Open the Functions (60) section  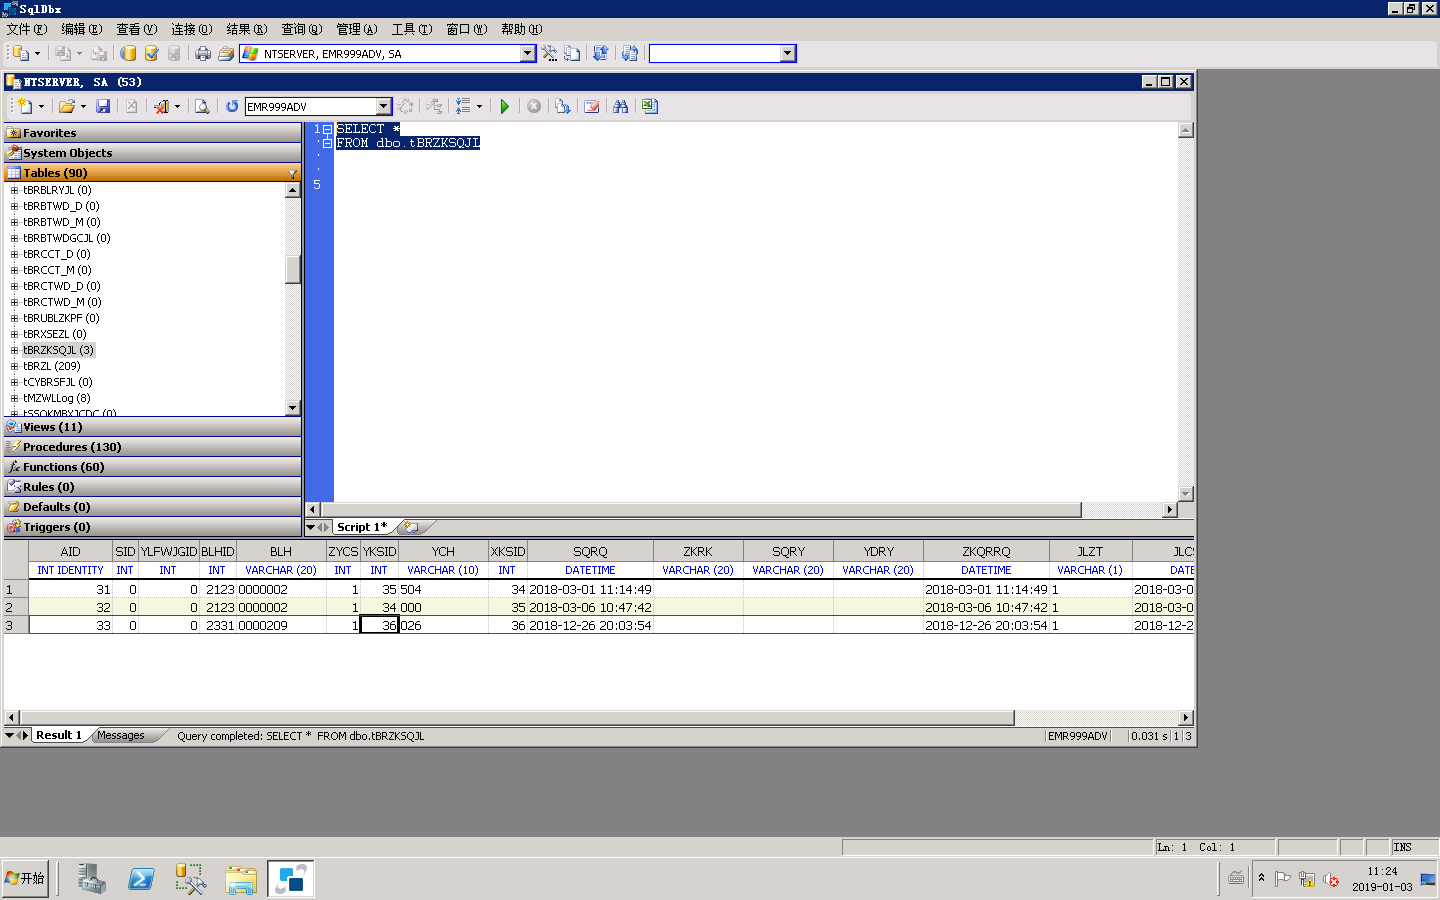click(152, 467)
